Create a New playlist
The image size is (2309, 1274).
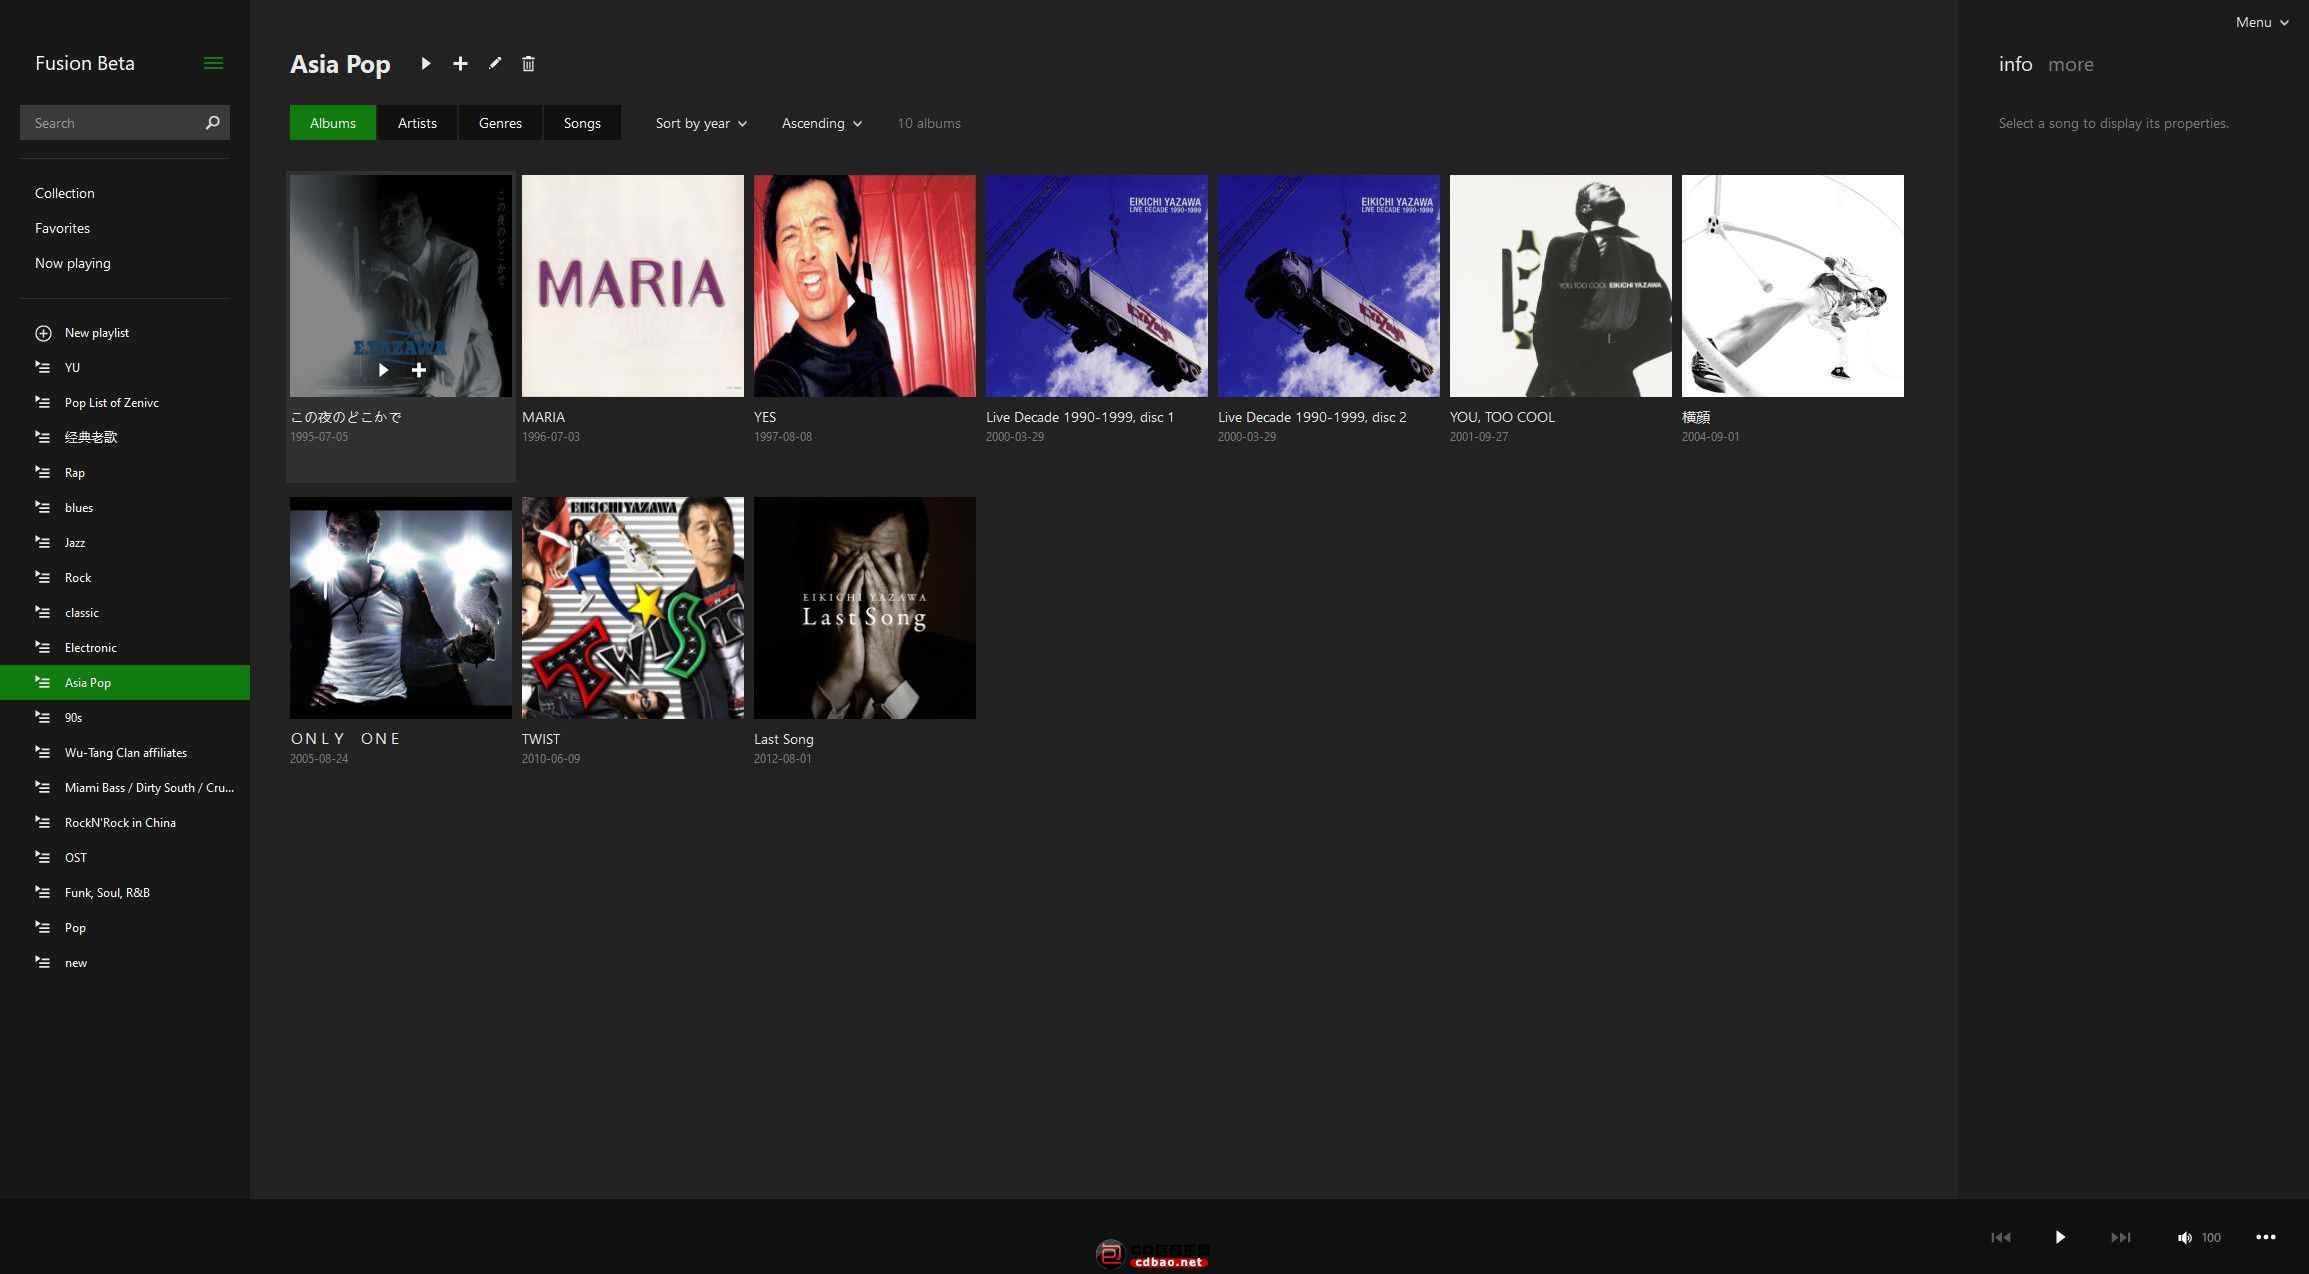click(x=96, y=333)
